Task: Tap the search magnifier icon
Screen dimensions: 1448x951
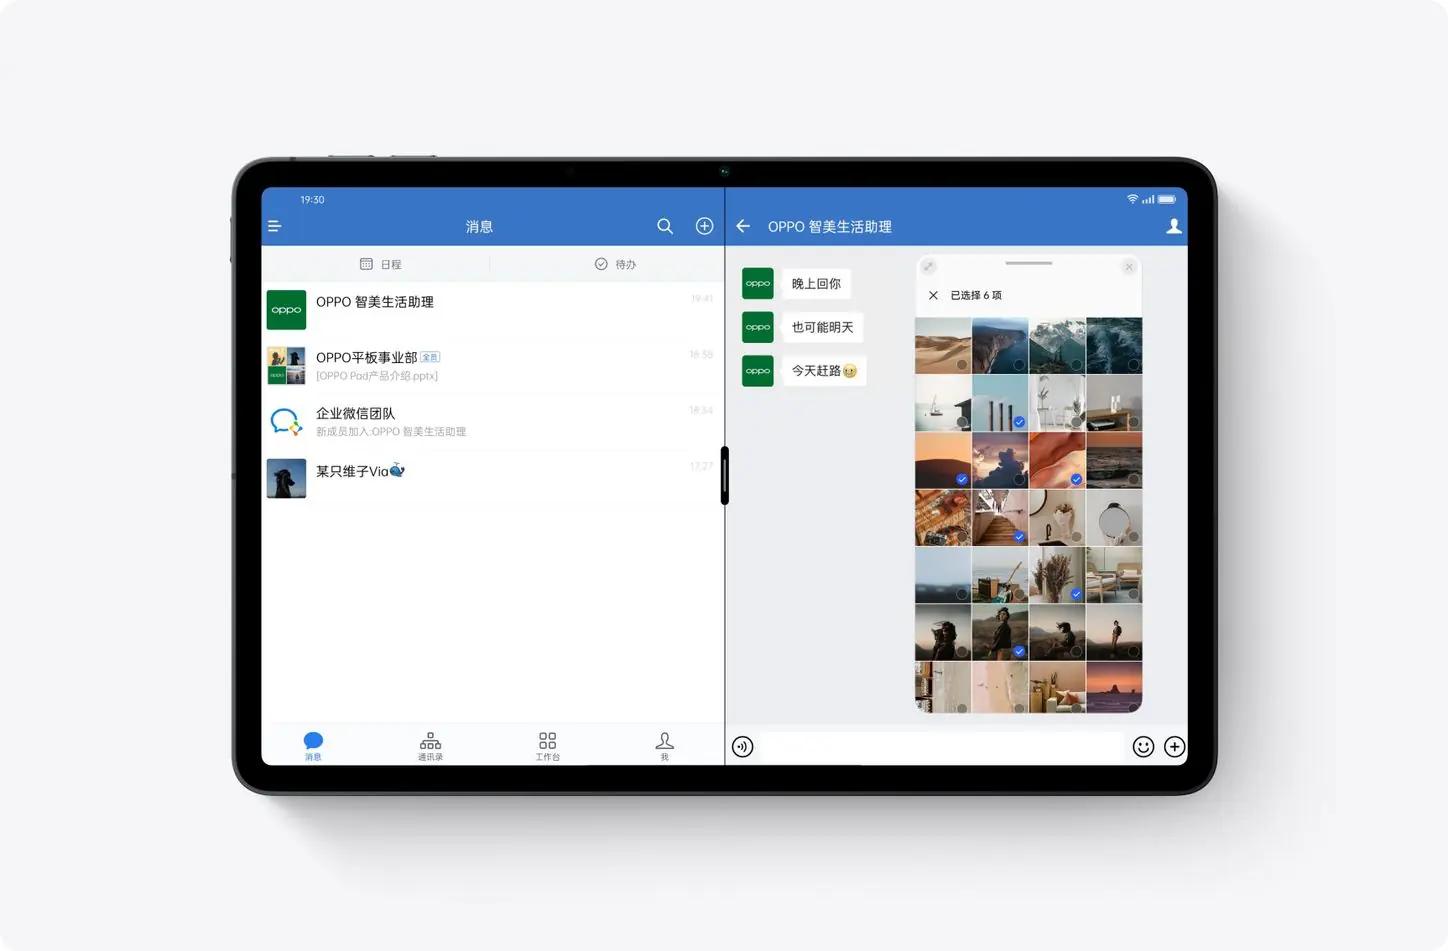Action: (665, 227)
